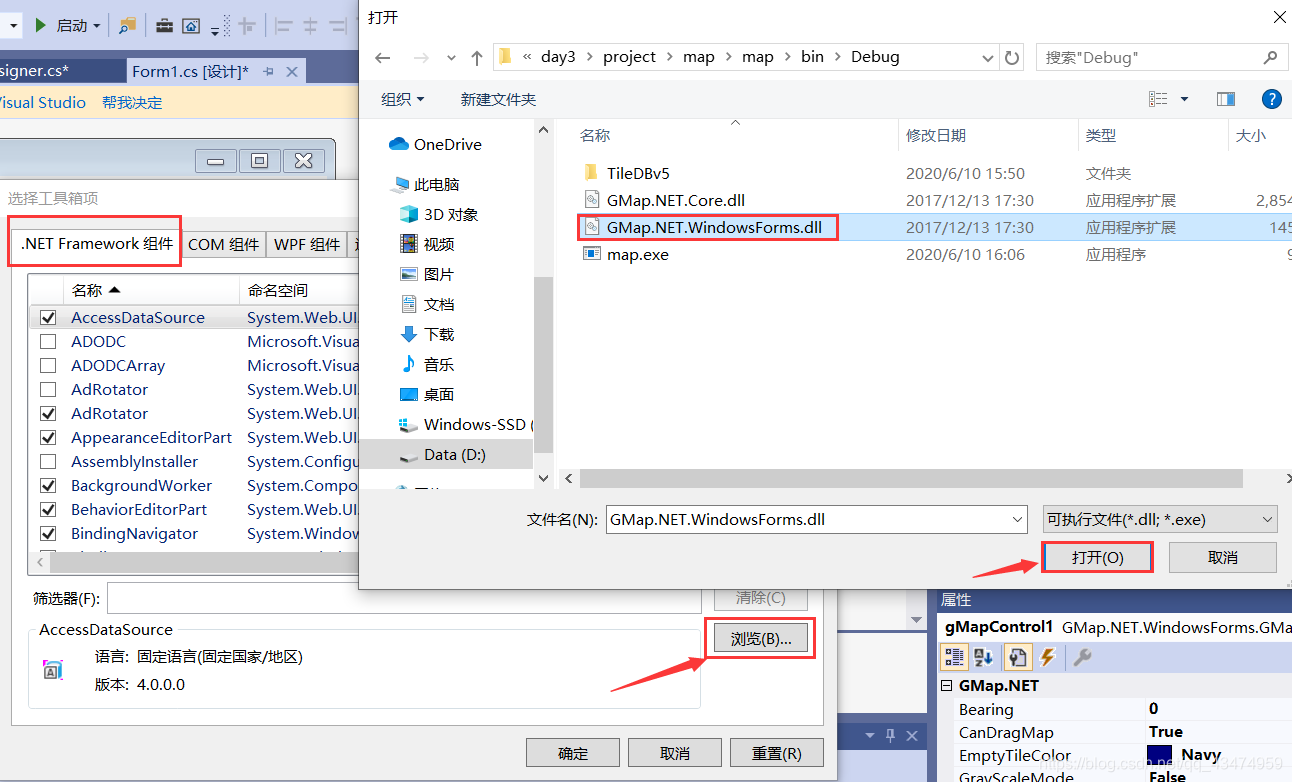Click the 浏览(B) browse button
Screen dimensions: 1292x782
[760, 637]
